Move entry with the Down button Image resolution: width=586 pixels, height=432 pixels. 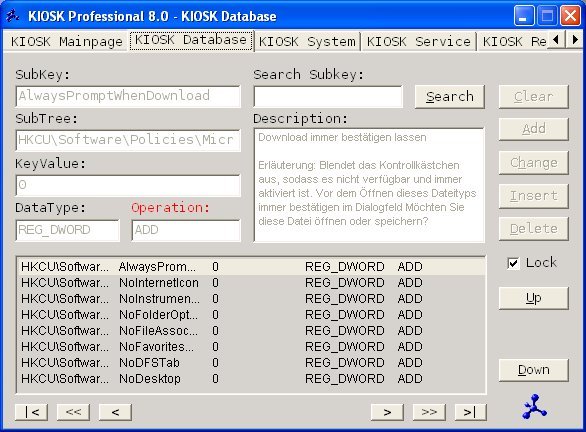tap(533, 370)
